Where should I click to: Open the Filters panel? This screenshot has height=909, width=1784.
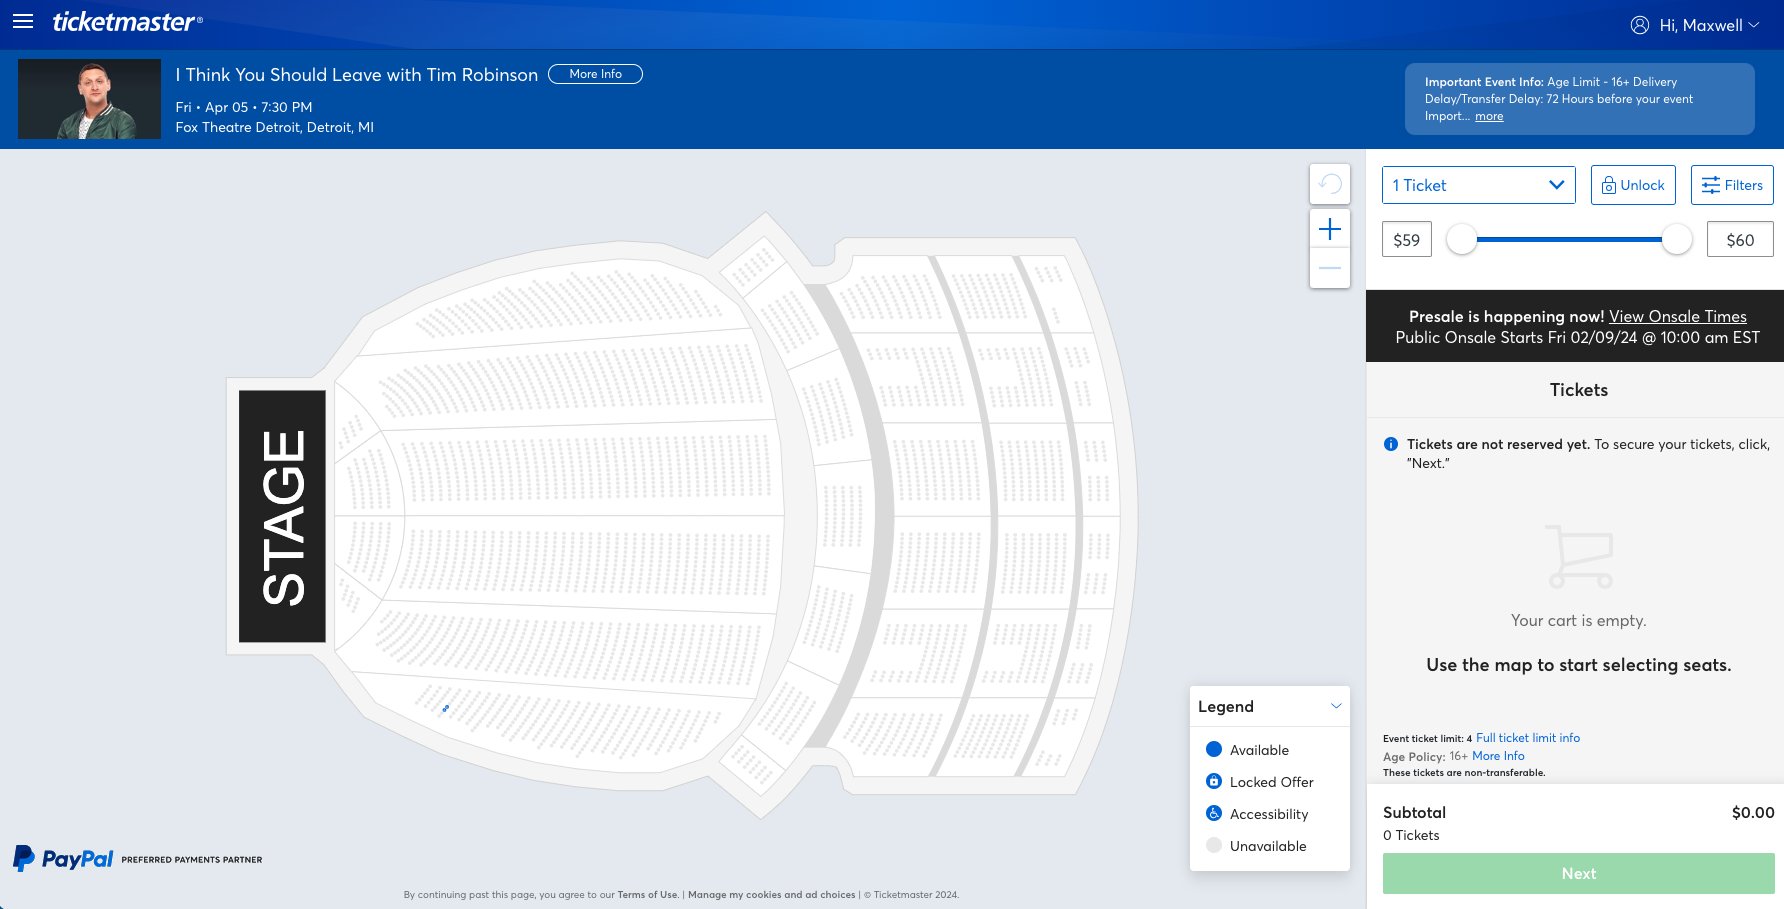pos(1731,185)
